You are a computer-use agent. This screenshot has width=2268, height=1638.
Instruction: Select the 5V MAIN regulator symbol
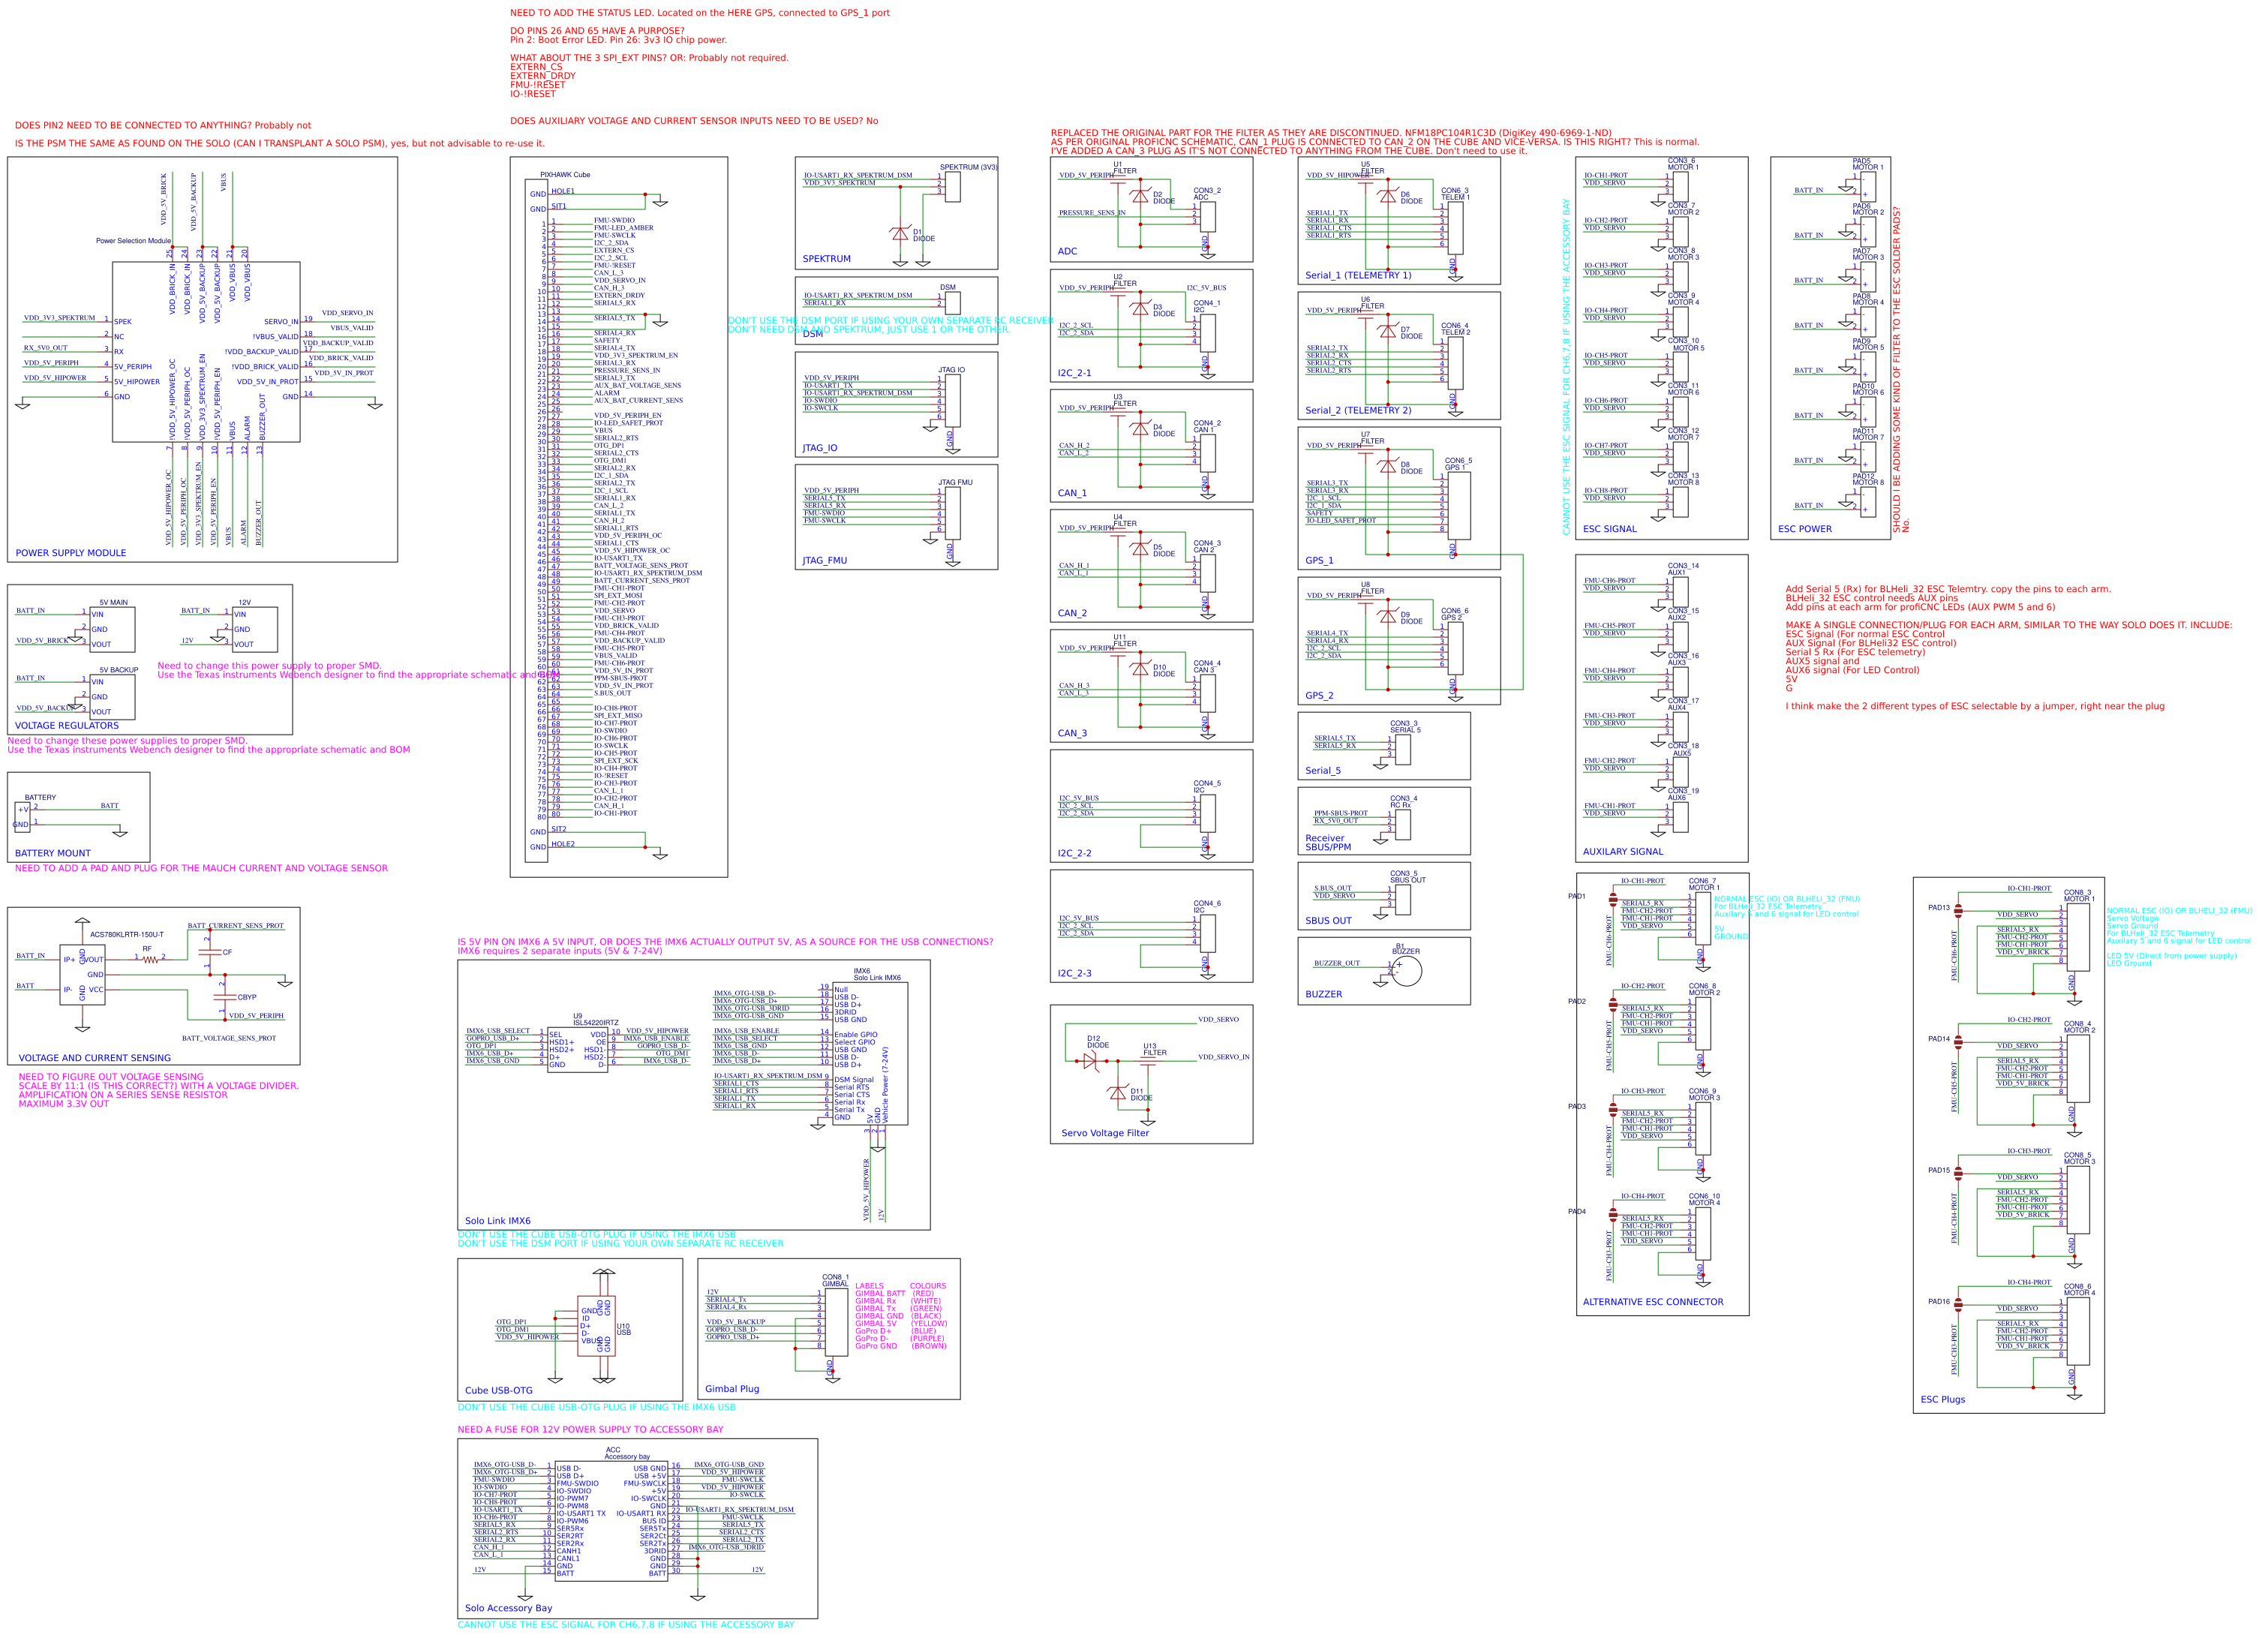112,630
